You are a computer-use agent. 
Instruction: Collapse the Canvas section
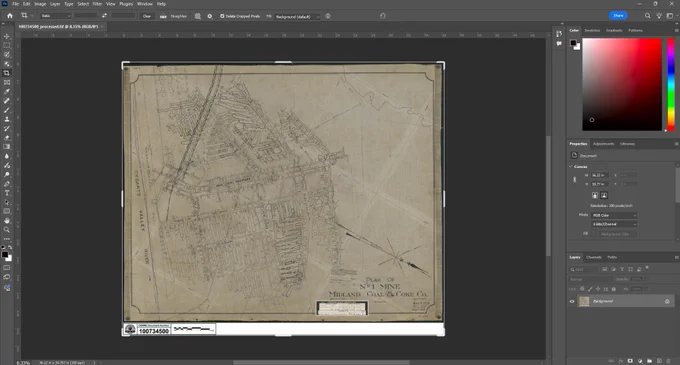[x=570, y=166]
